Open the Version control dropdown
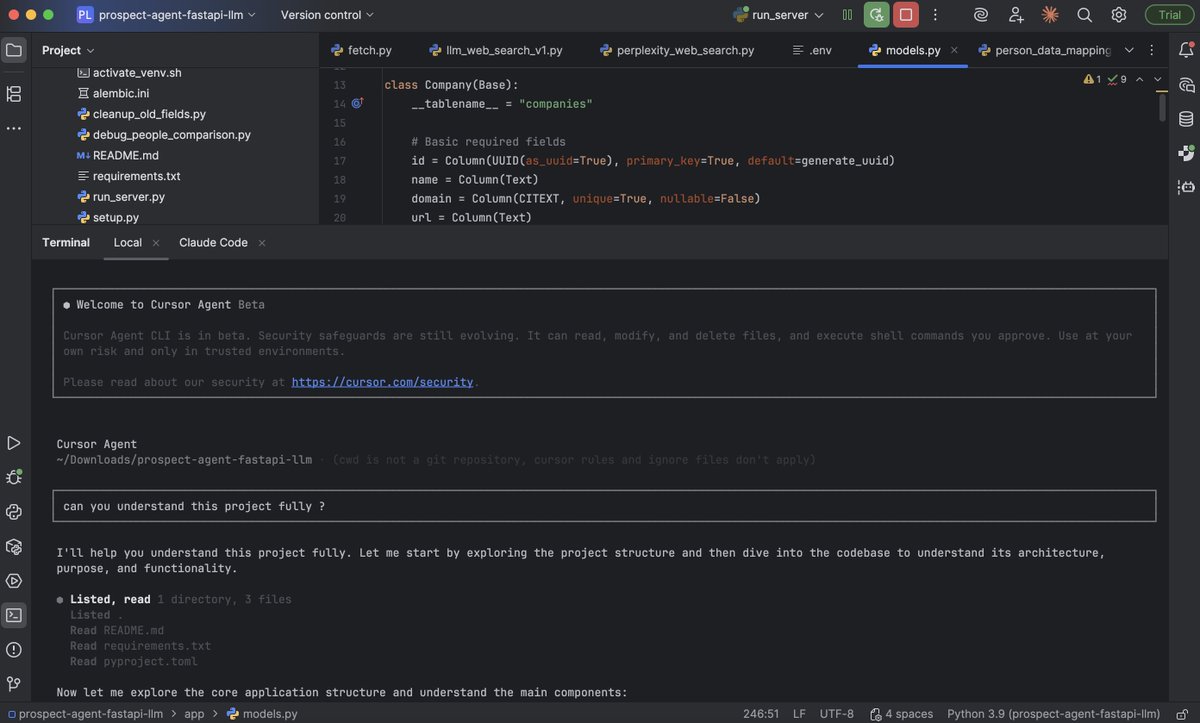 click(x=327, y=15)
